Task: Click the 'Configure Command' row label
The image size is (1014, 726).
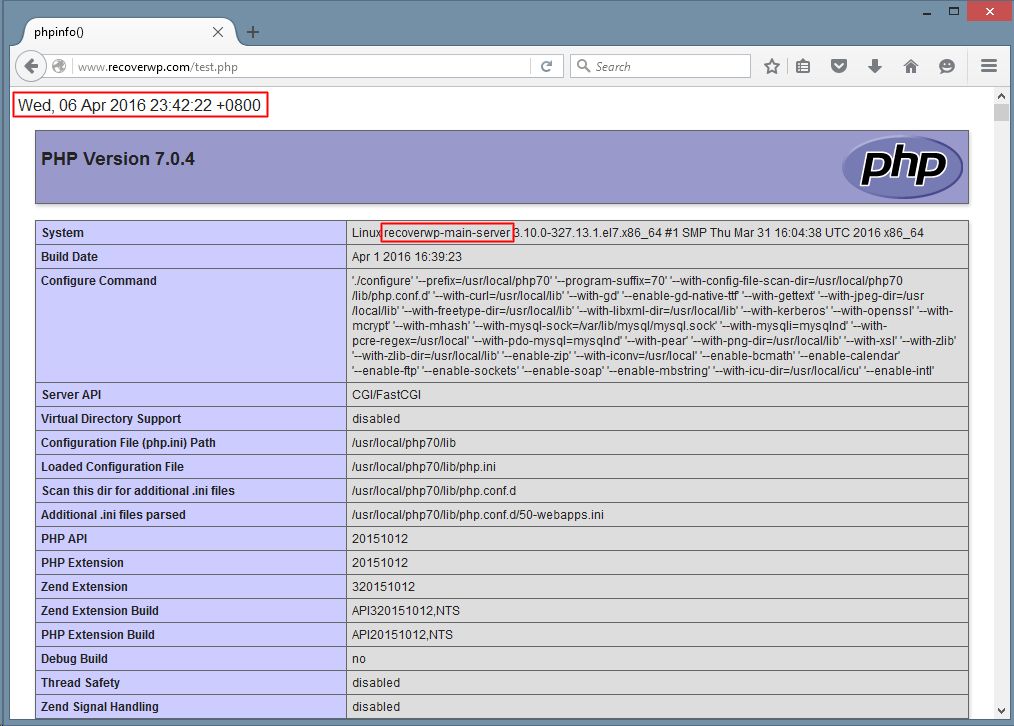Action: [x=99, y=281]
